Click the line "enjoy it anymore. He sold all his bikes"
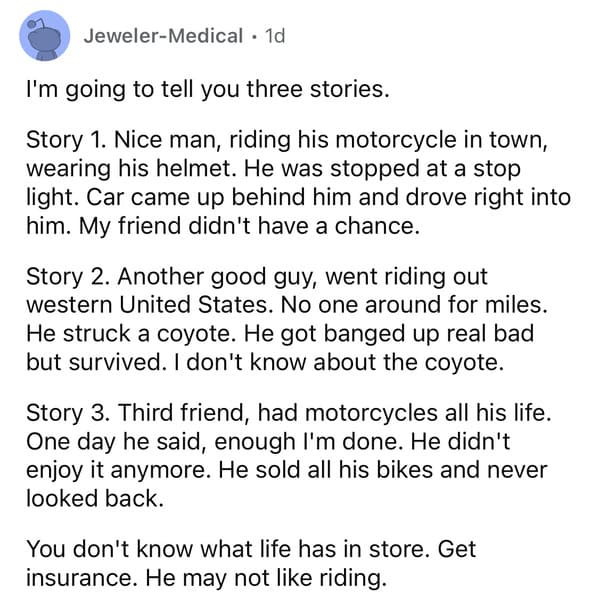Image resolution: width=599 pixels, height=597 pixels. tap(287, 471)
